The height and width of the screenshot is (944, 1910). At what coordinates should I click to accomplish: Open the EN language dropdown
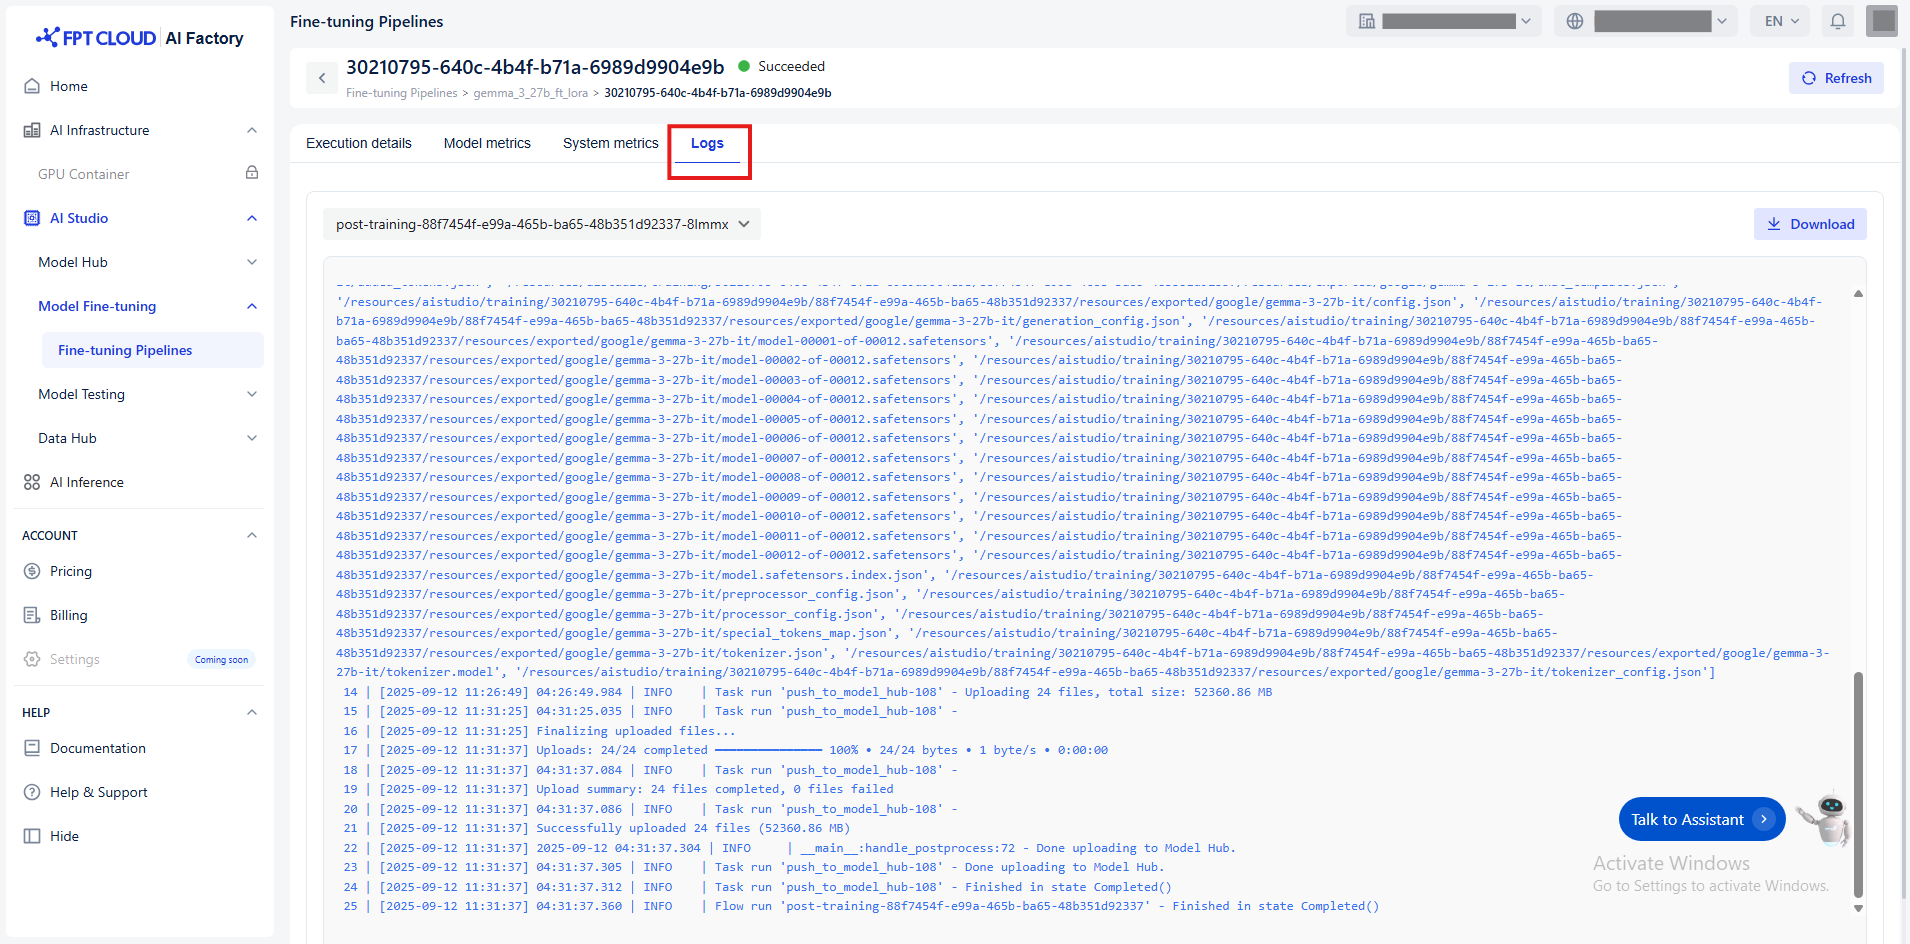(1780, 21)
